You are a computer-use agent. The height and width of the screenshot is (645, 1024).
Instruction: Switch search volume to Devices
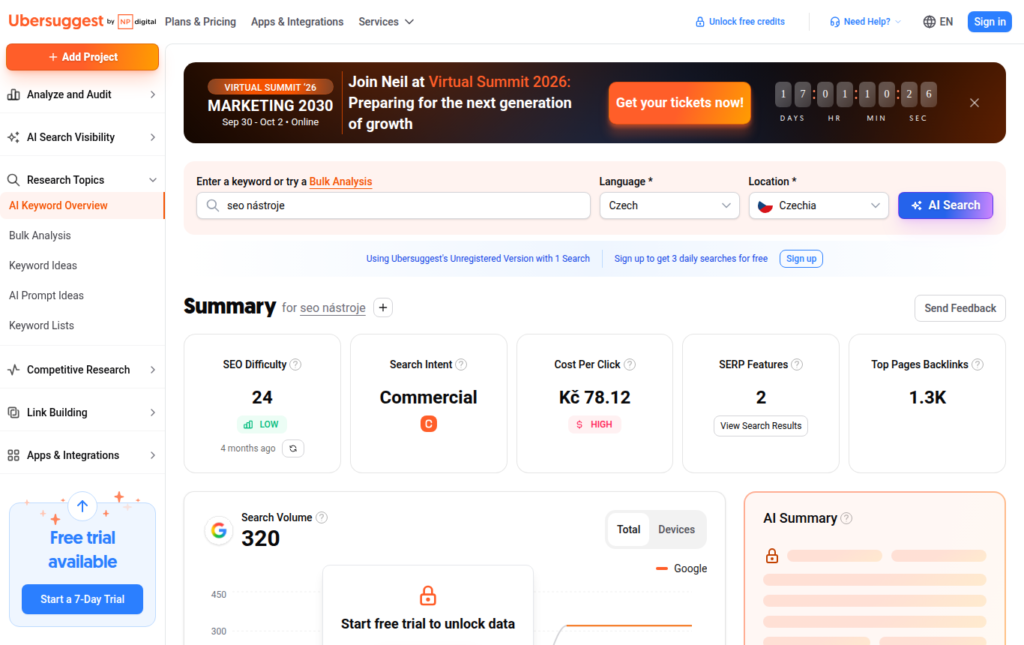tap(677, 529)
